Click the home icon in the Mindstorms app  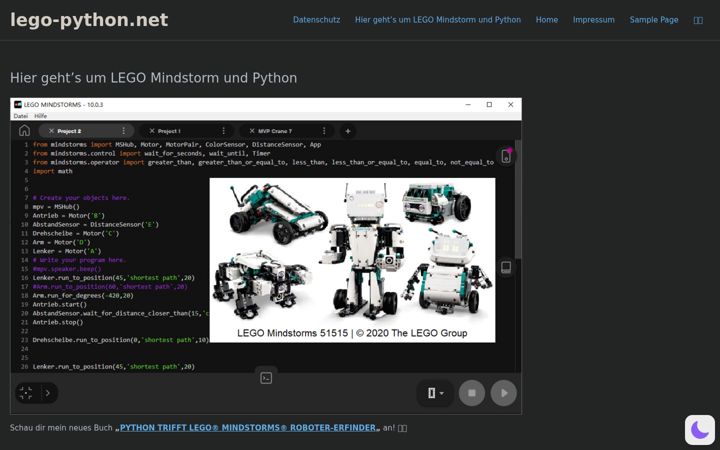click(x=24, y=131)
